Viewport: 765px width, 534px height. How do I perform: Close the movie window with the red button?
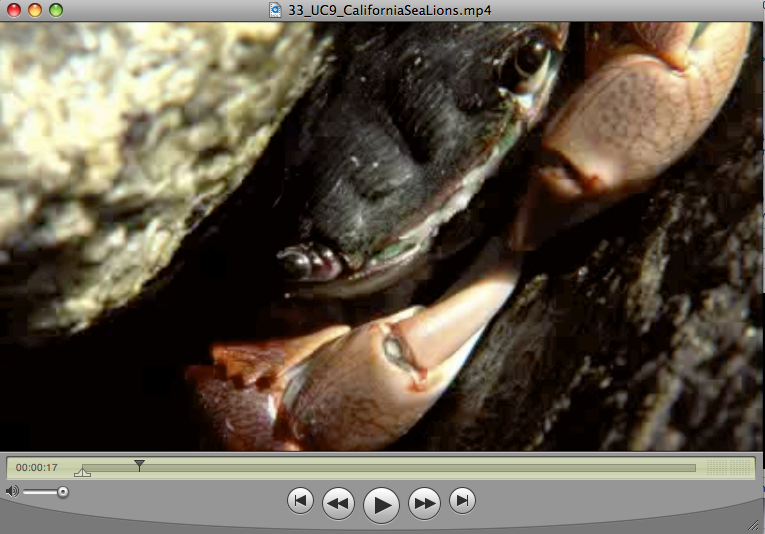click(14, 10)
